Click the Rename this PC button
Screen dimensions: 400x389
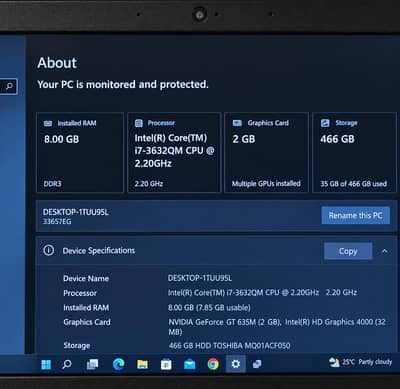[356, 215]
